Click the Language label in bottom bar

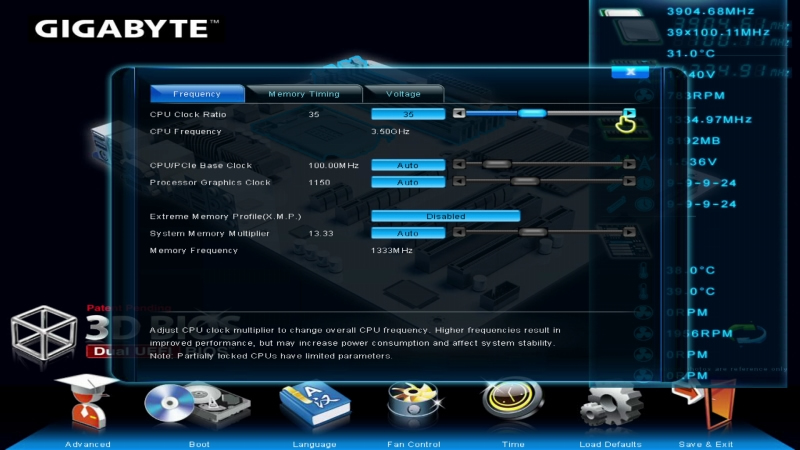314,444
